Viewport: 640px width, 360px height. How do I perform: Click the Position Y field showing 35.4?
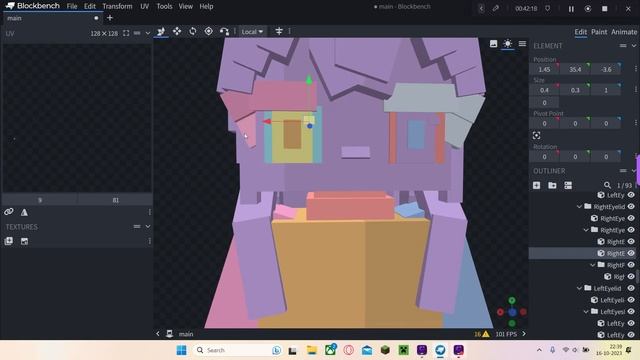point(575,69)
